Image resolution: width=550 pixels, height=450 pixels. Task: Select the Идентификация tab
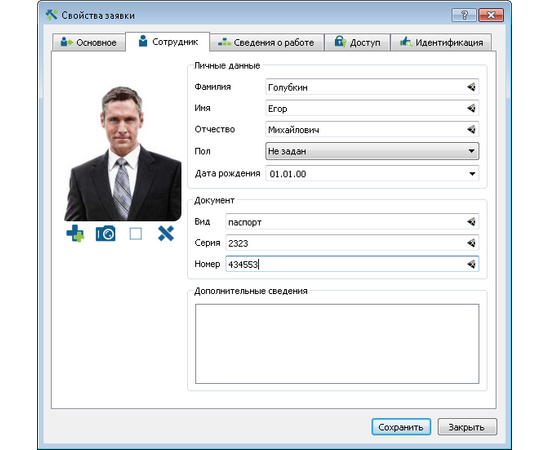(x=441, y=42)
